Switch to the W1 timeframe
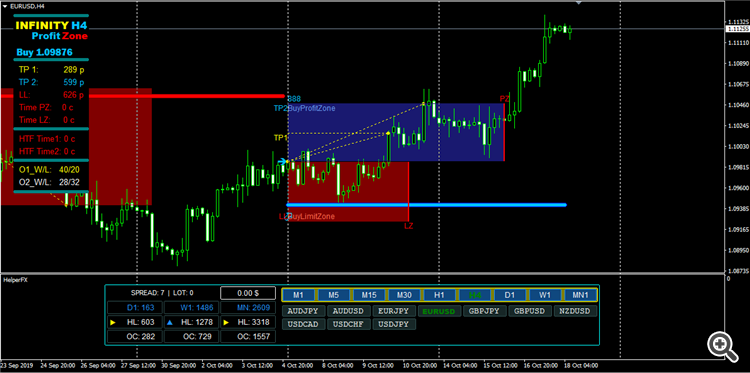This screenshot has height=373, width=750. pyautogui.click(x=545, y=295)
